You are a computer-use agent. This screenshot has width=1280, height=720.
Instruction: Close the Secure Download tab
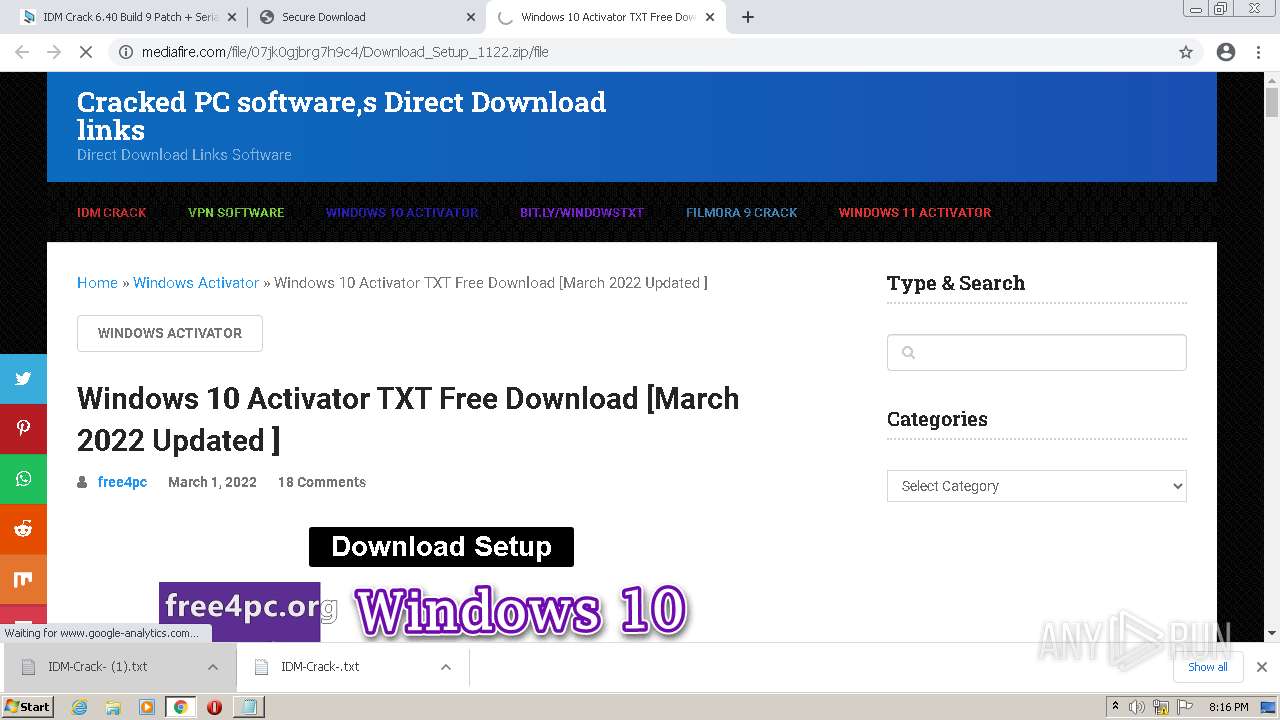pos(471,17)
